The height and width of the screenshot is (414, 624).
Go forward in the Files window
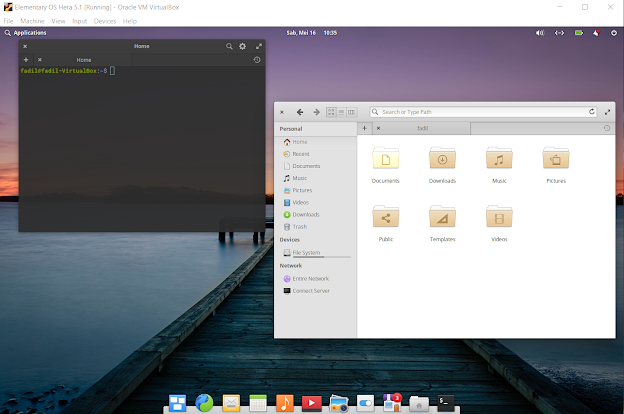click(x=316, y=112)
